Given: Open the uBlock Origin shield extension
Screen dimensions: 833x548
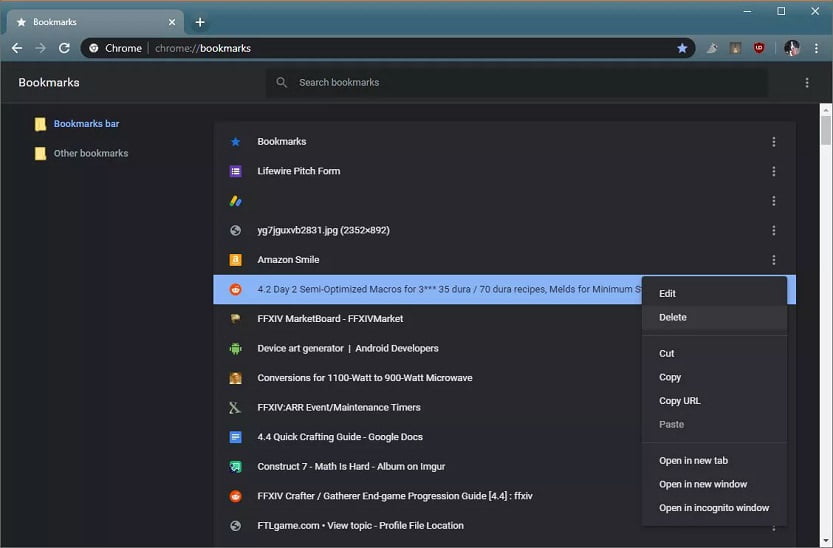Looking at the screenshot, I should [x=759, y=48].
